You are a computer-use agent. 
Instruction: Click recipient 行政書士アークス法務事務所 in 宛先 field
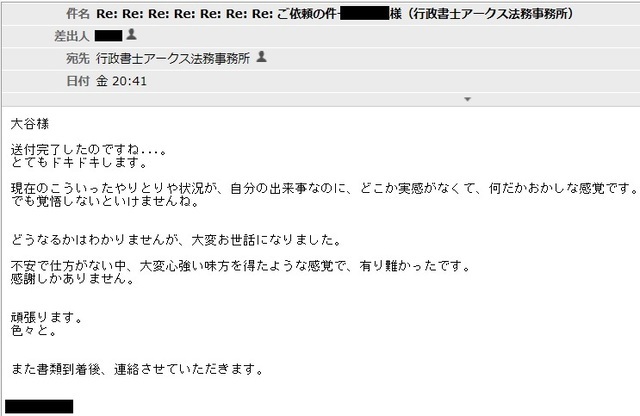tap(173, 58)
